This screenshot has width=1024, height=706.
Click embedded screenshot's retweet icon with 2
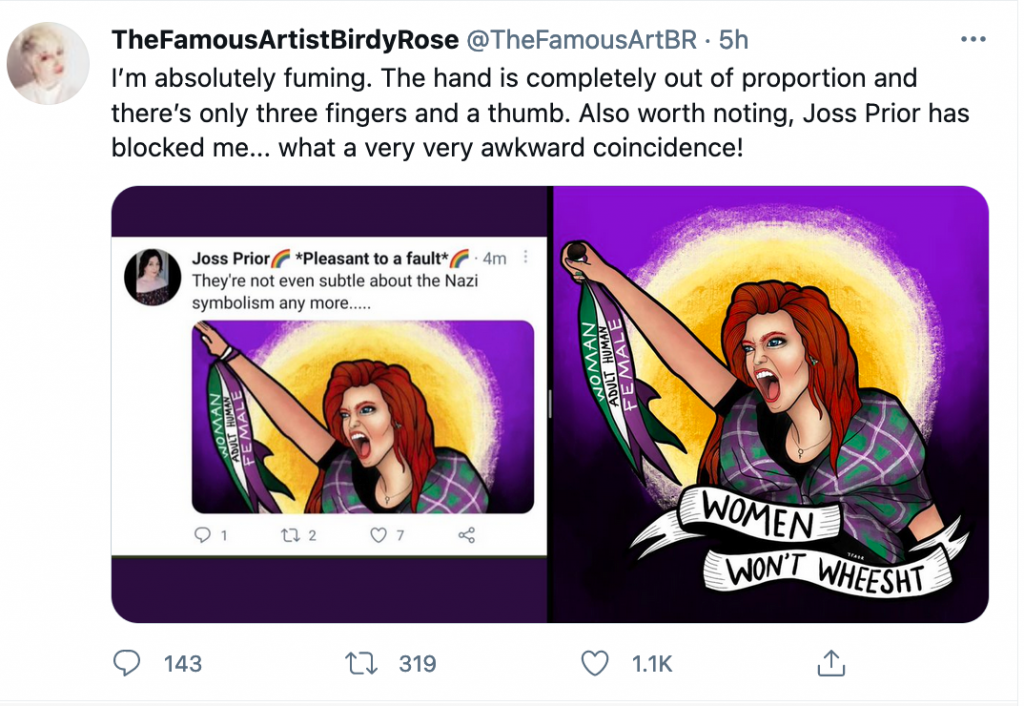289,536
